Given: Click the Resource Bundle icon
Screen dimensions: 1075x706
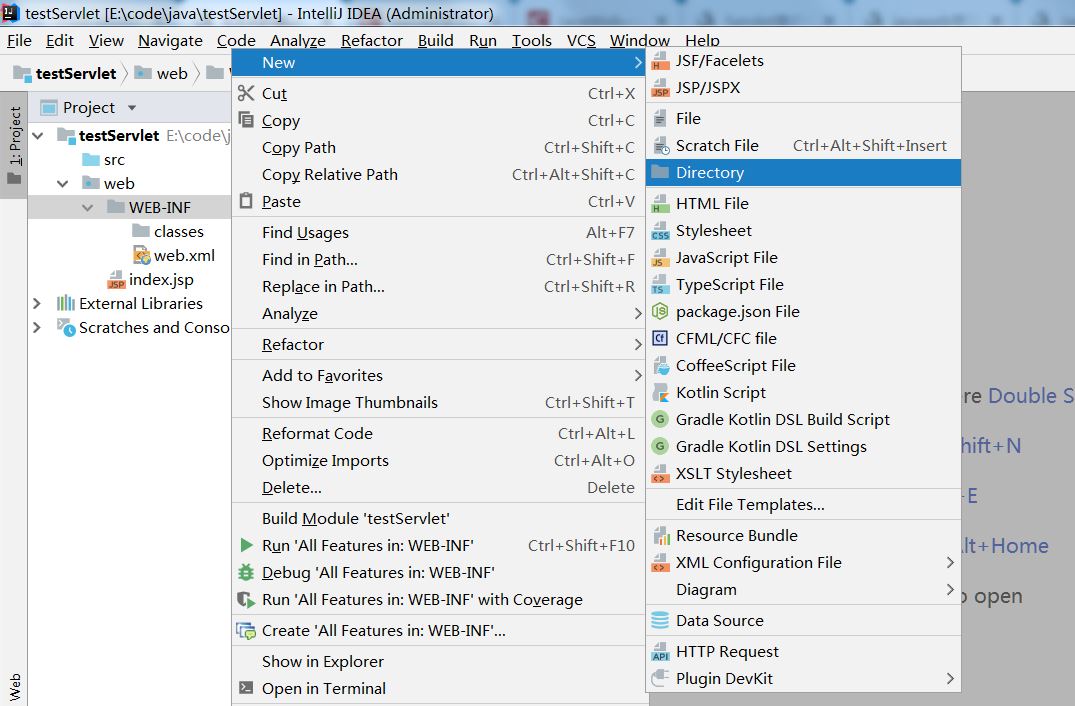Looking at the screenshot, I should [x=660, y=535].
